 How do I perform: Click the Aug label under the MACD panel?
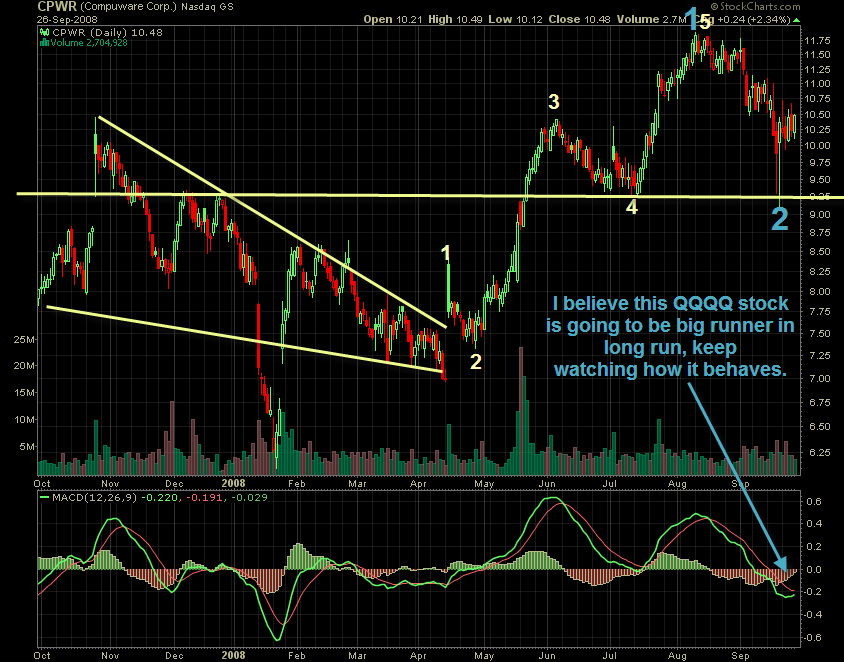(x=677, y=656)
